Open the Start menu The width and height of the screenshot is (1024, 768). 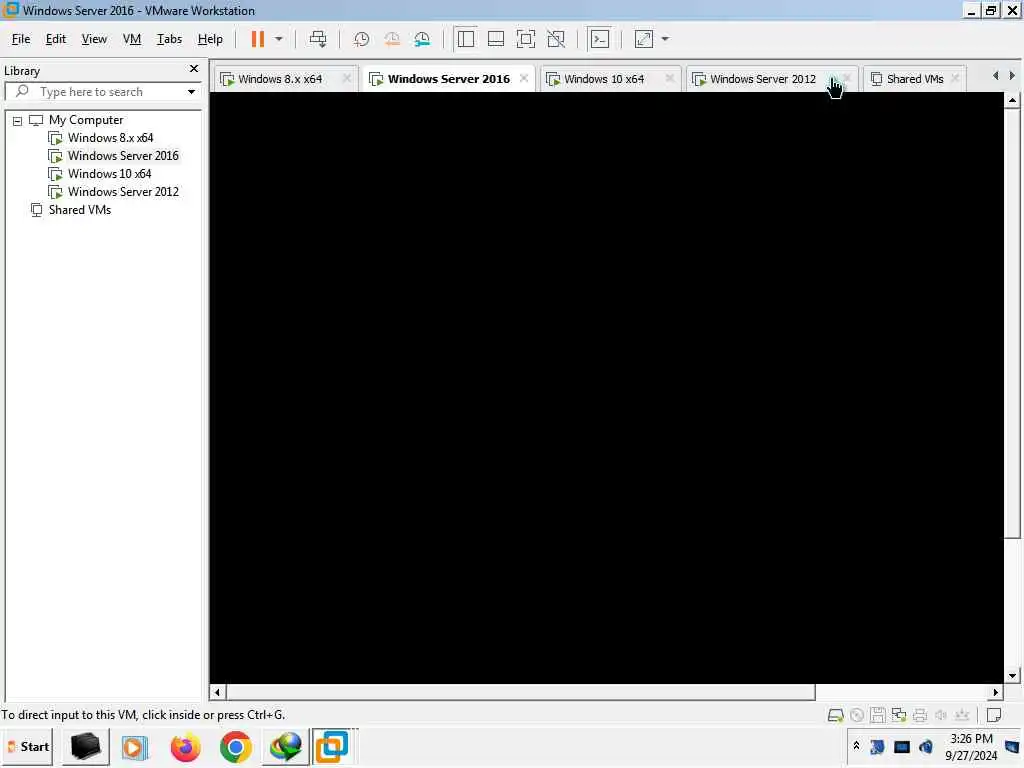28,747
